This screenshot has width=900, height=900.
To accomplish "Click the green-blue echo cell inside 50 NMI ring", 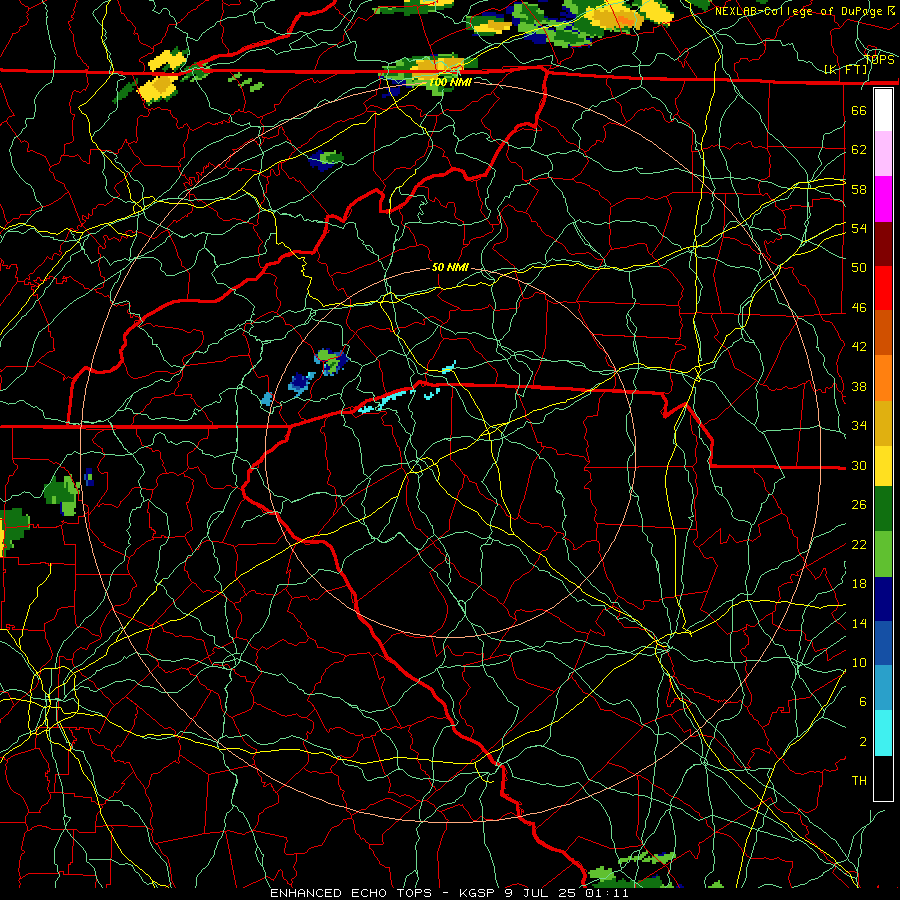I will coord(331,362).
